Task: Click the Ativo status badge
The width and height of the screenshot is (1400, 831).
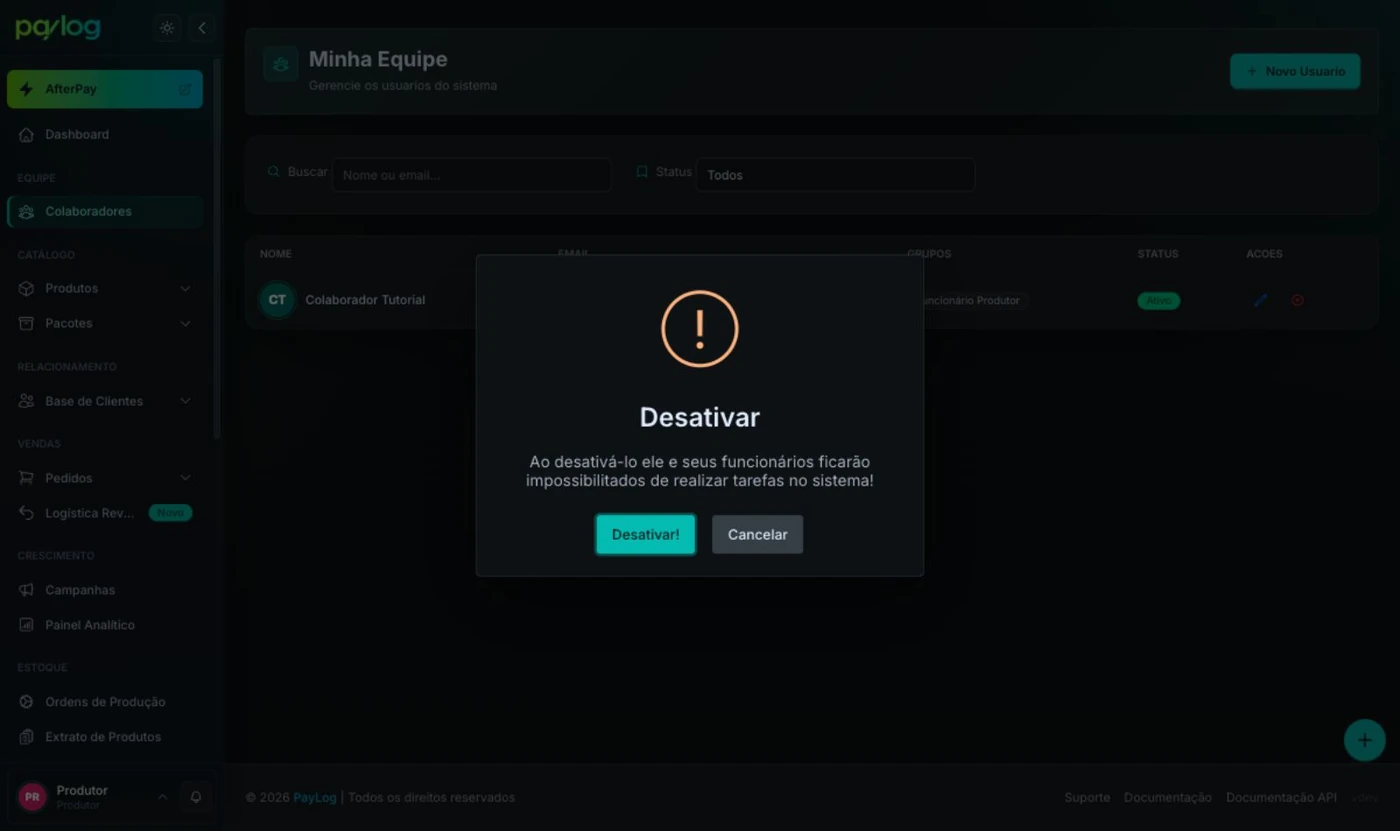Action: [1158, 300]
